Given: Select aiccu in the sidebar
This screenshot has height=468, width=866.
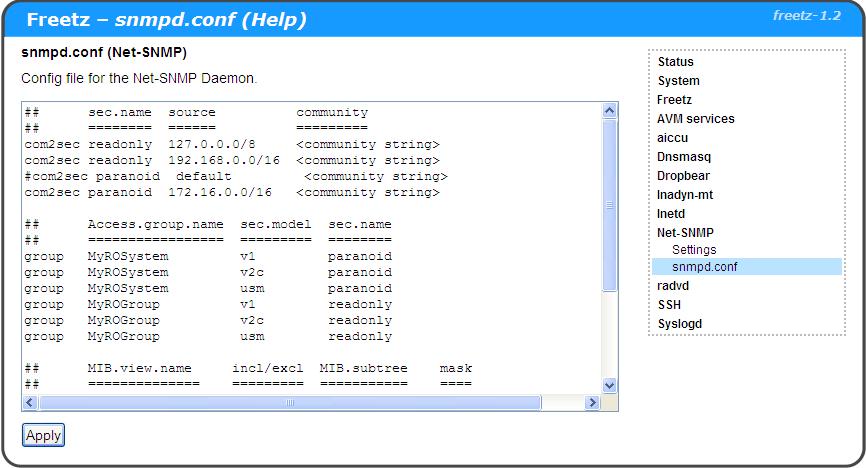Looking at the screenshot, I should (x=673, y=138).
